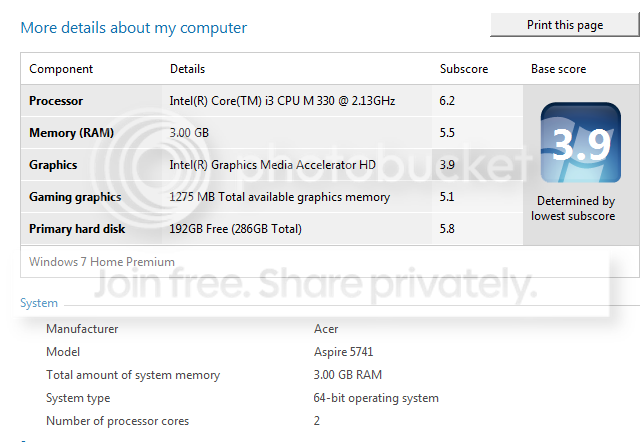
Task: Select the Processor row label
Action: pyautogui.click(x=56, y=101)
